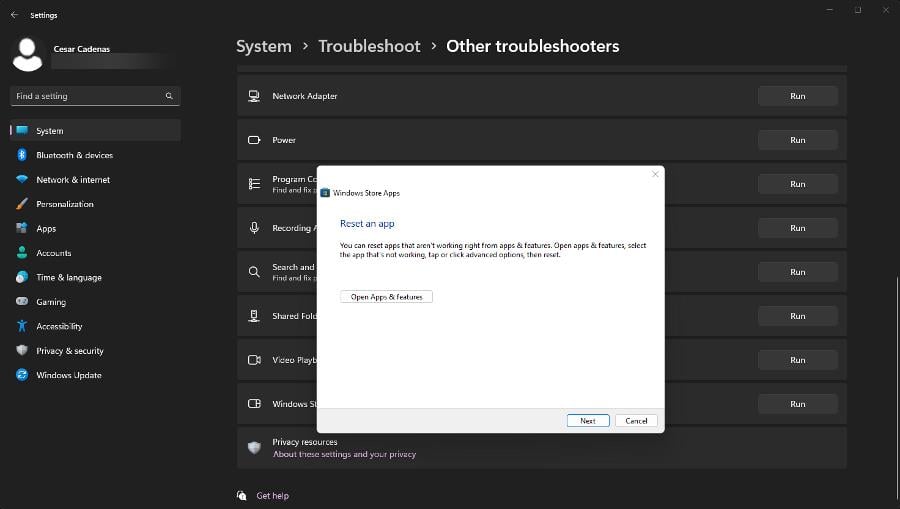Click the Reset an app heading
This screenshot has width=900, height=509.
pyautogui.click(x=367, y=224)
